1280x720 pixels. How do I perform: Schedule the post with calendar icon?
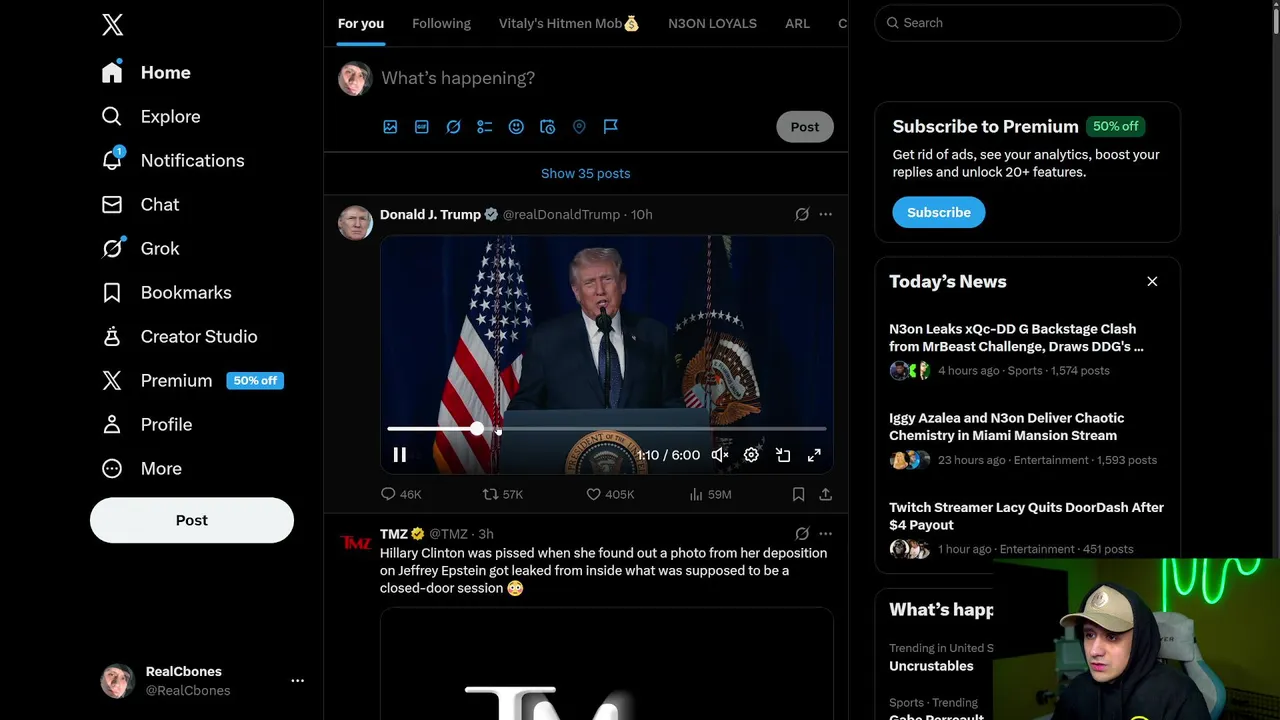547,127
